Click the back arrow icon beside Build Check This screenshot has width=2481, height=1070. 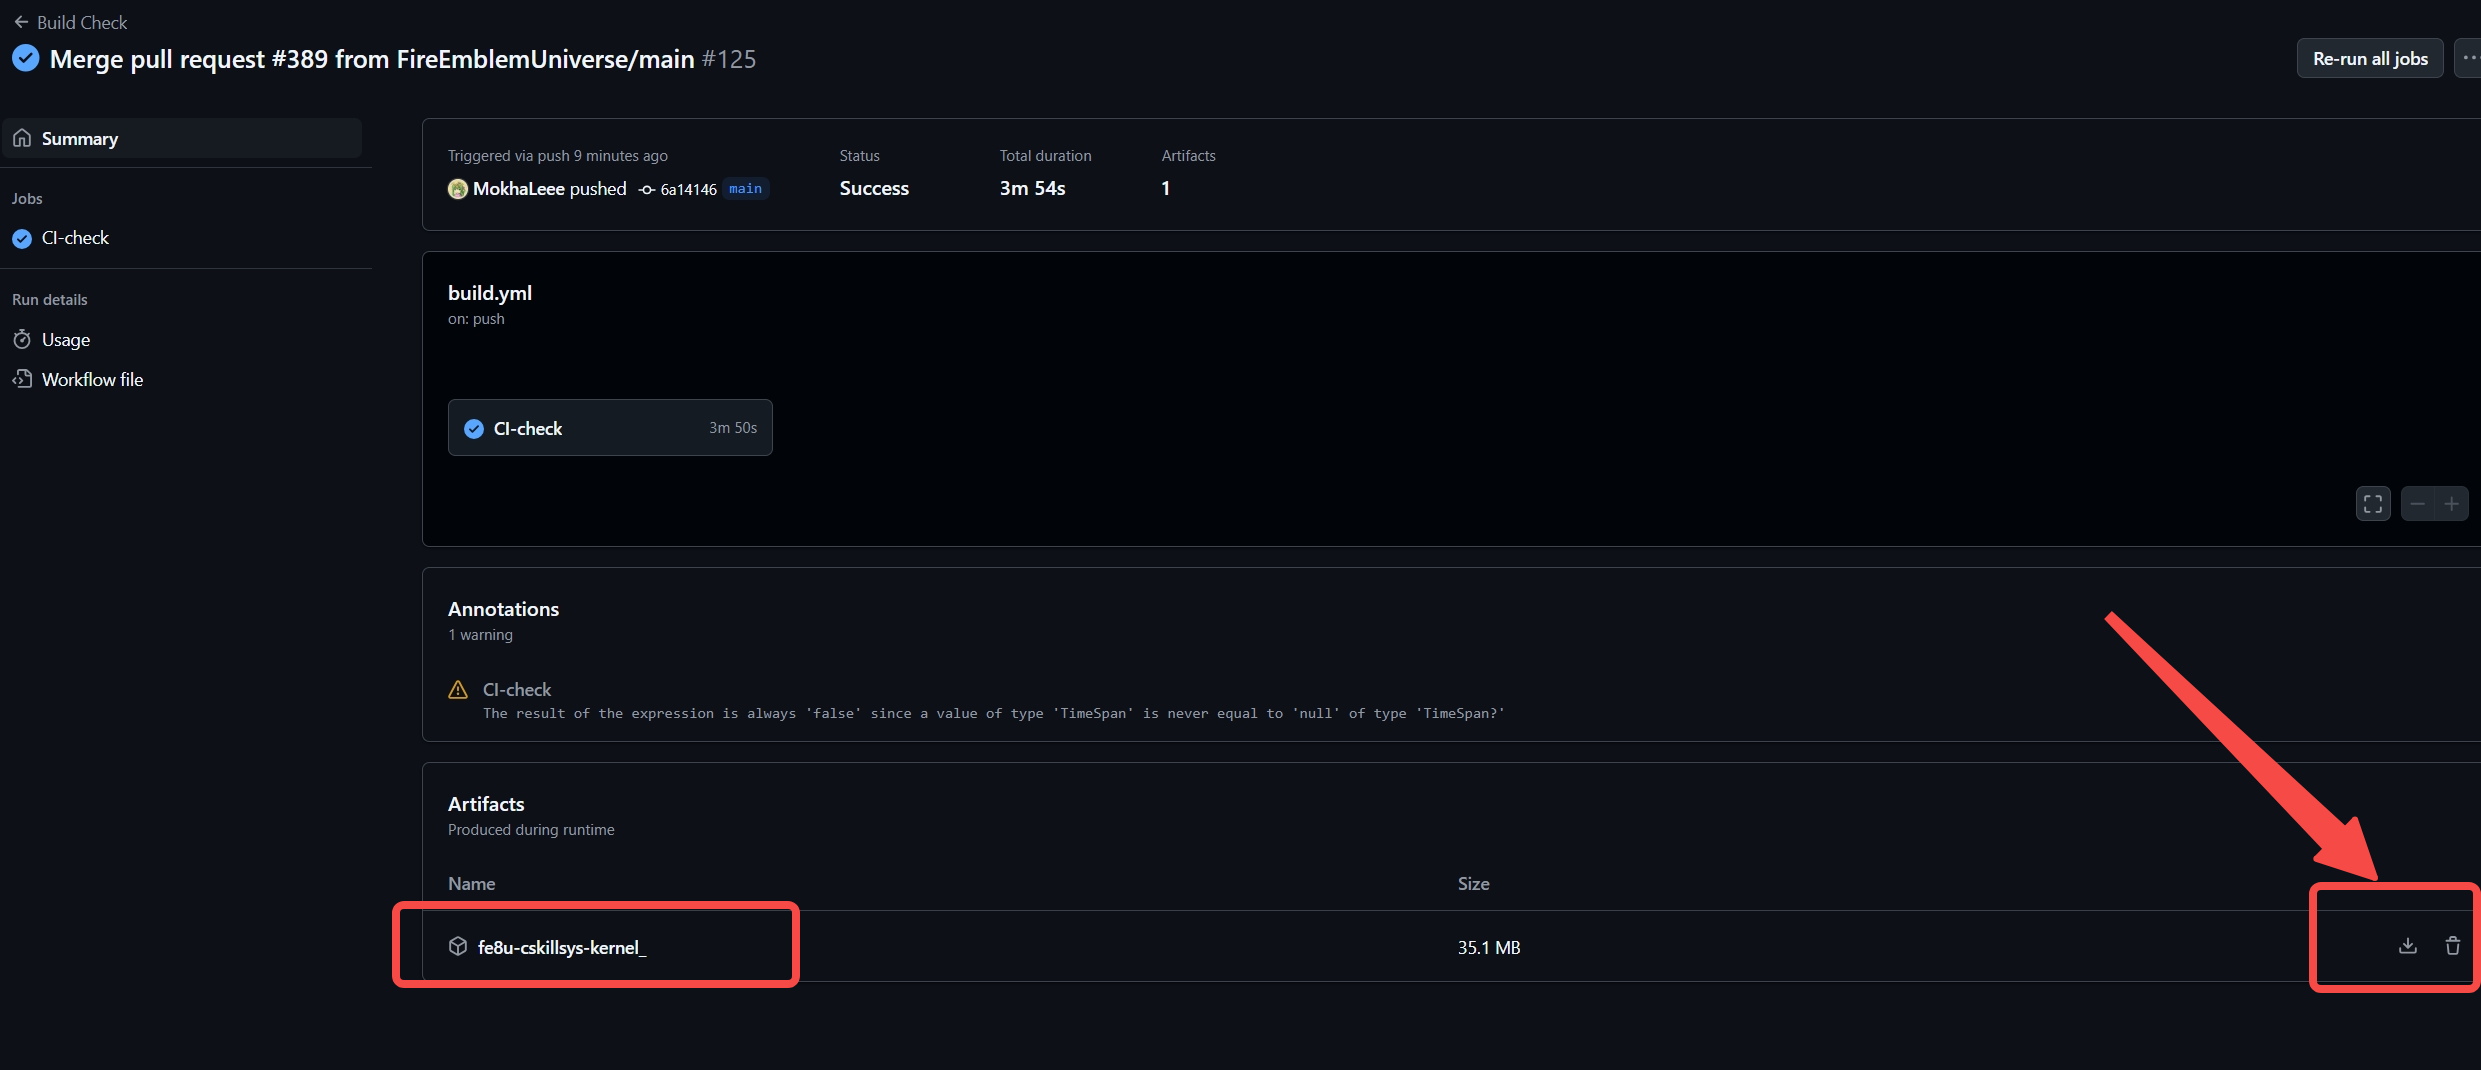click(21, 22)
